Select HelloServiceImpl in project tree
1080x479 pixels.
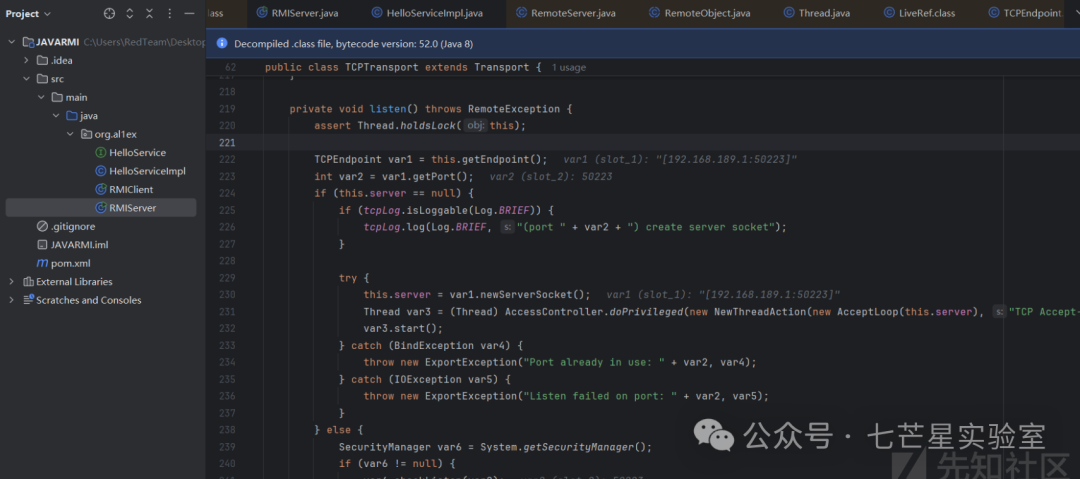(147, 171)
